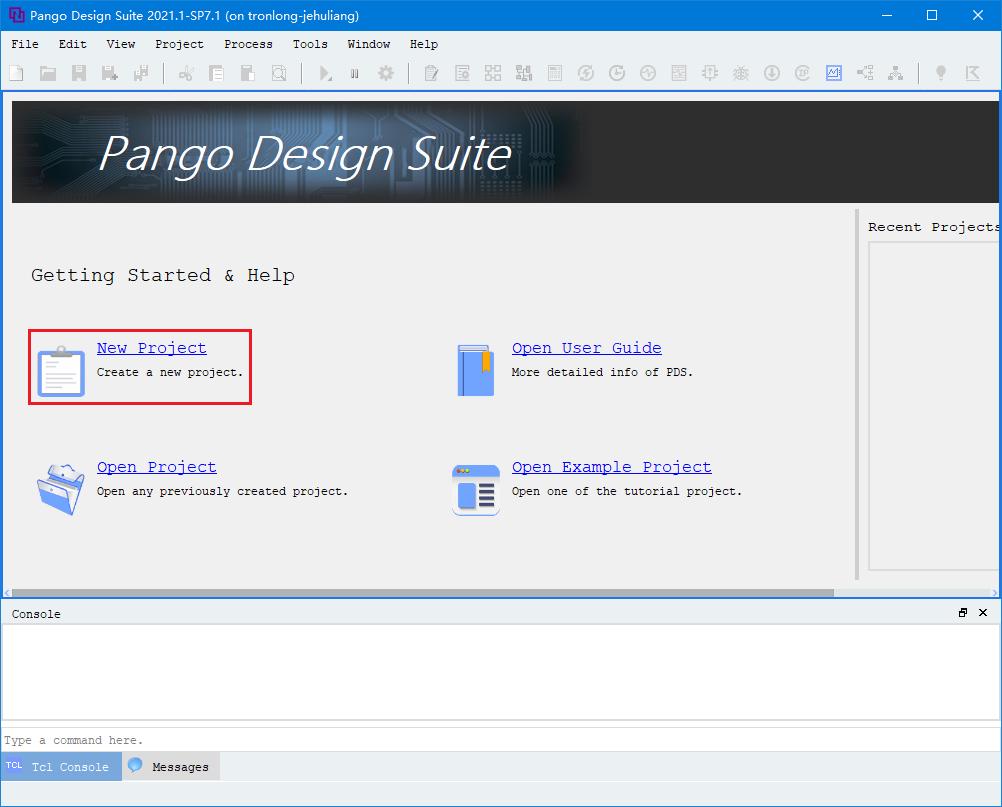
Task: Click the horizontal scrollbar of the start page
Action: pyautogui.click(x=423, y=592)
